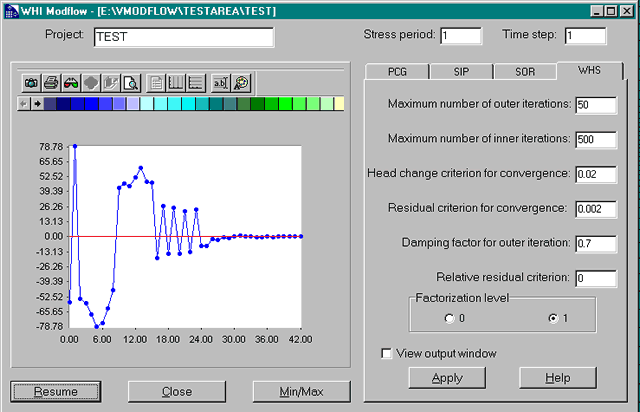The image size is (640, 412).
Task: Switch to the SIP solver tab
Action: [x=461, y=72]
